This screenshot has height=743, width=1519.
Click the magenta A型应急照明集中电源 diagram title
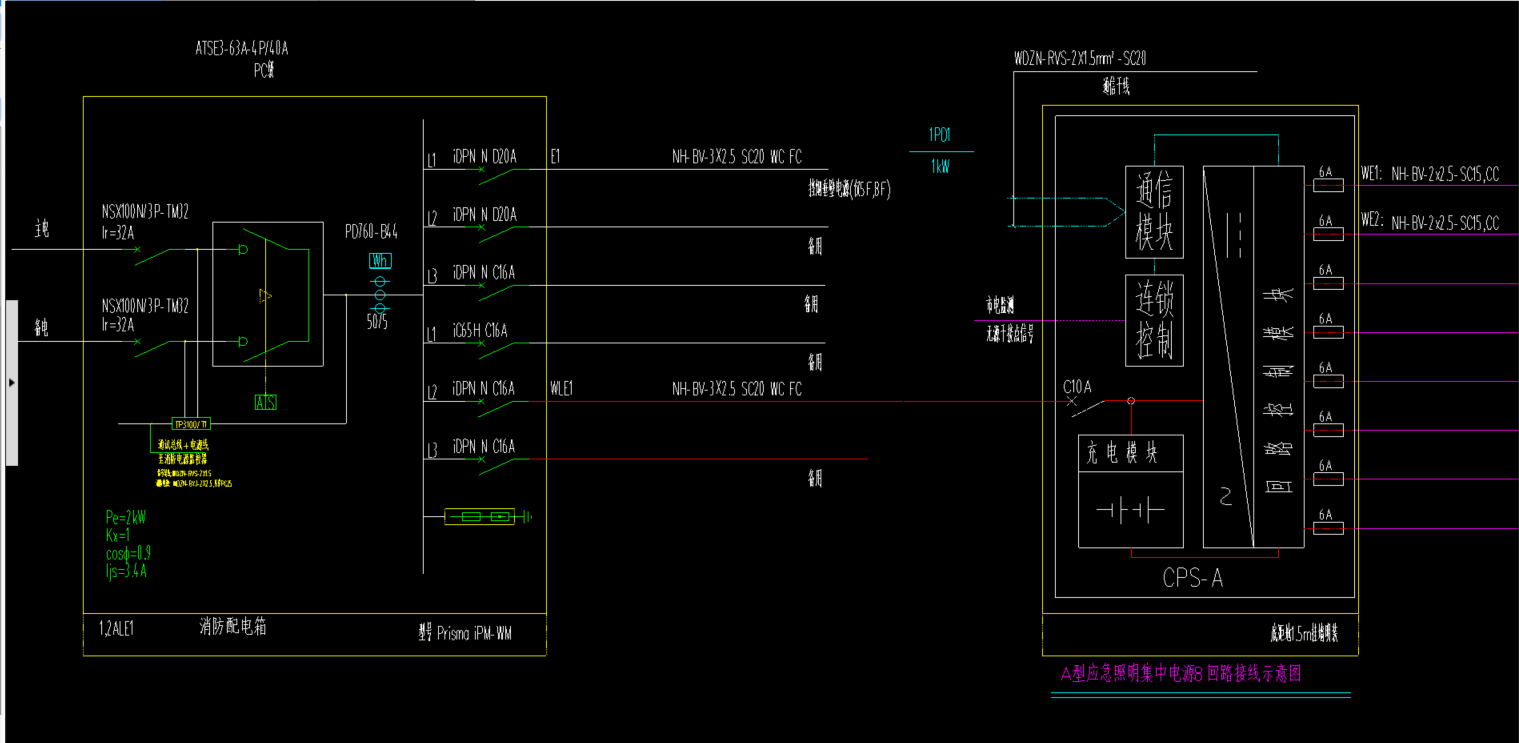coord(1181,674)
